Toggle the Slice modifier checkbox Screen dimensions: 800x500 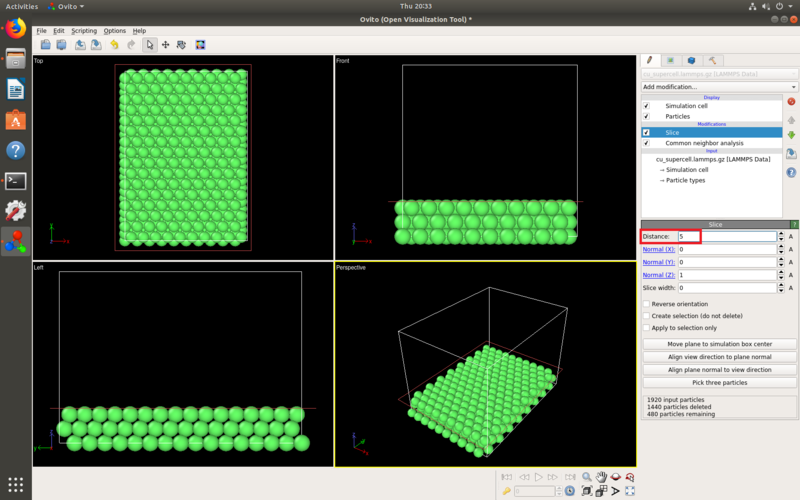pos(646,133)
